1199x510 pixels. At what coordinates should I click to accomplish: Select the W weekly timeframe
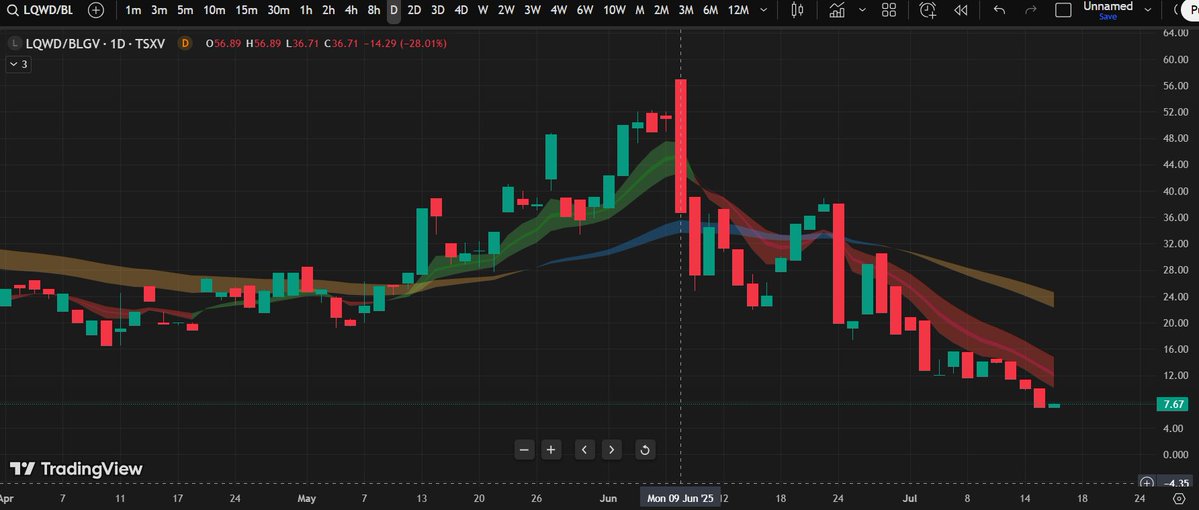[483, 10]
